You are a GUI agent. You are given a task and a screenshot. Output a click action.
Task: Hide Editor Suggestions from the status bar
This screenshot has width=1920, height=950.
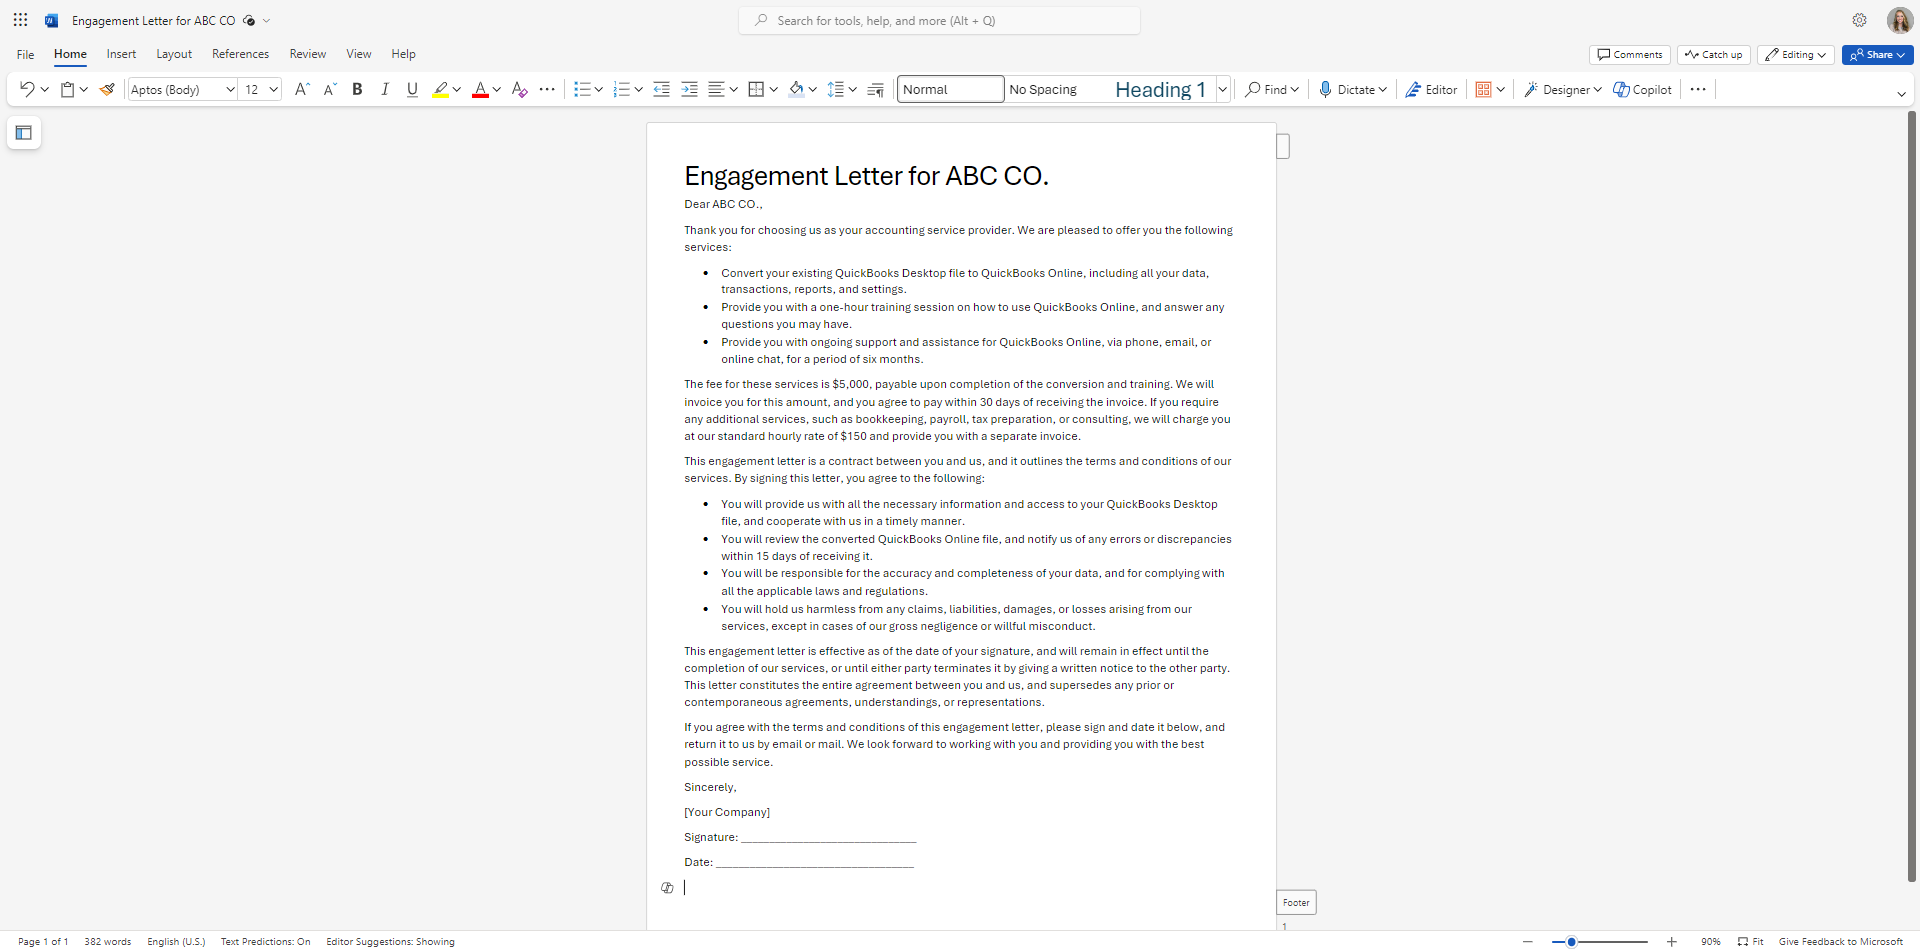point(390,941)
